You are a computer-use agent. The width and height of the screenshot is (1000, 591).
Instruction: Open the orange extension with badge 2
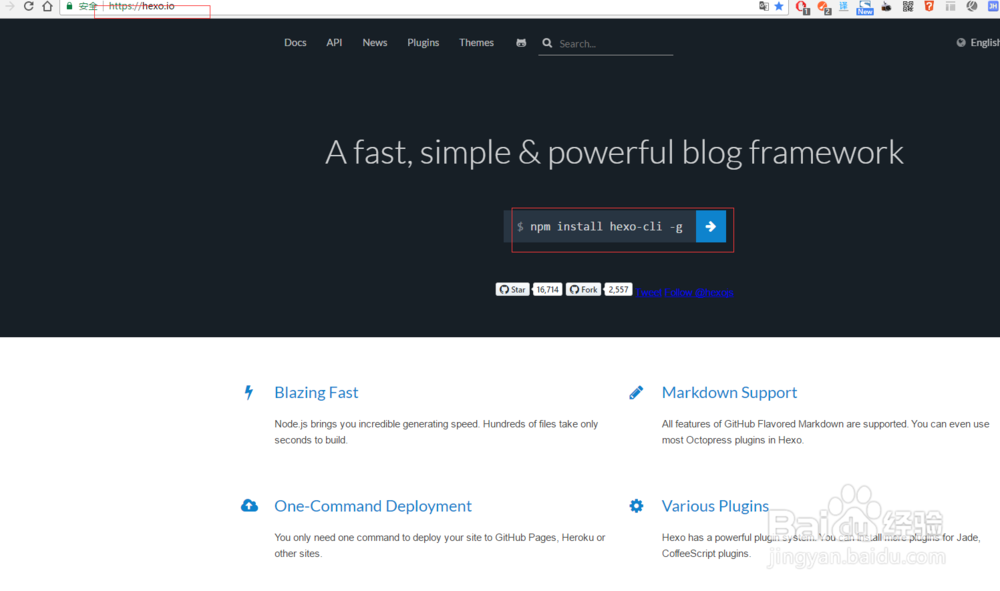coord(823,7)
